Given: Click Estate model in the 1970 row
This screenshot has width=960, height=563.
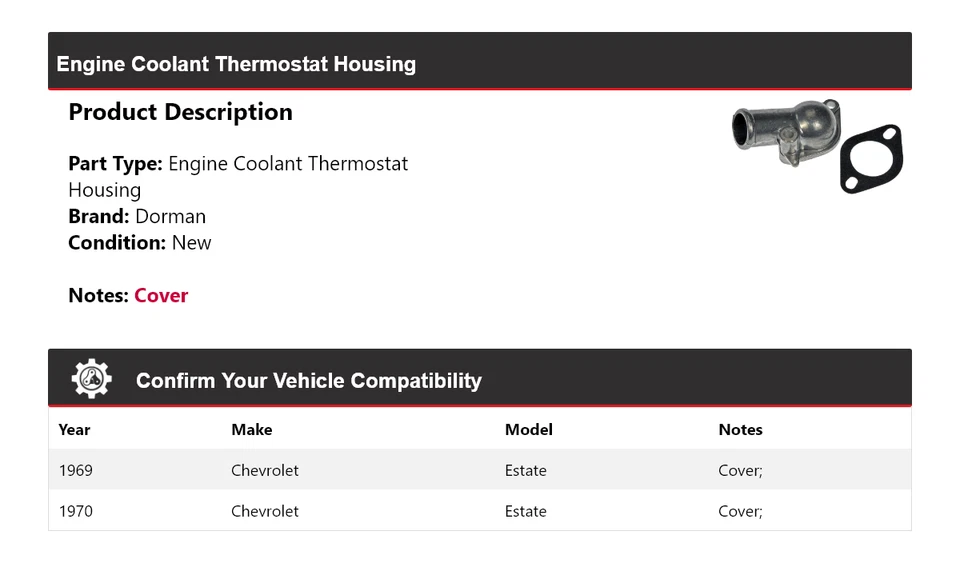Looking at the screenshot, I should coord(525,511).
